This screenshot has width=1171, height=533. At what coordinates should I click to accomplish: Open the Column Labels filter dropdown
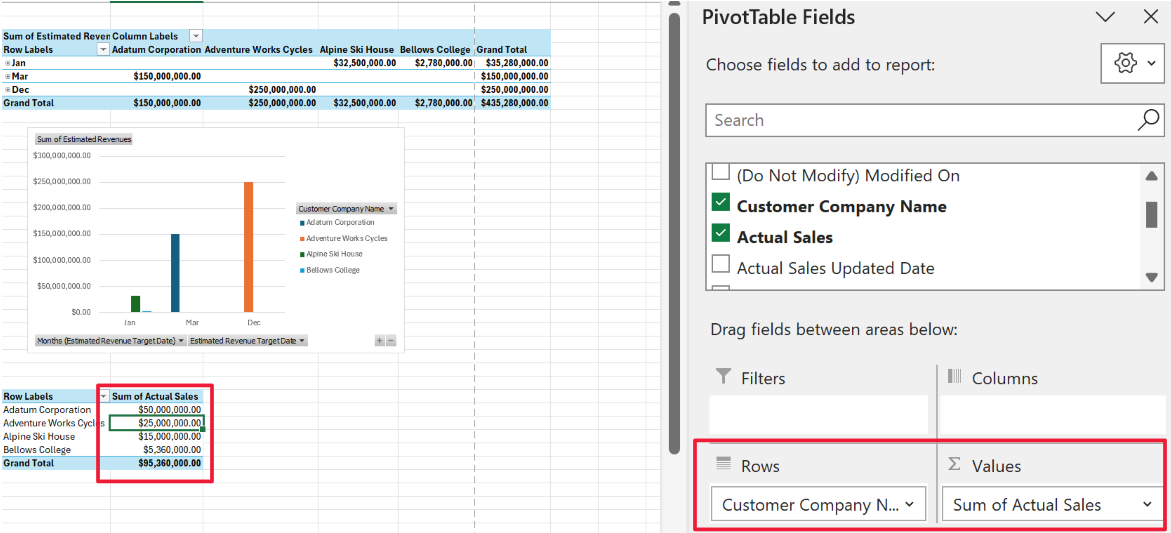[196, 36]
